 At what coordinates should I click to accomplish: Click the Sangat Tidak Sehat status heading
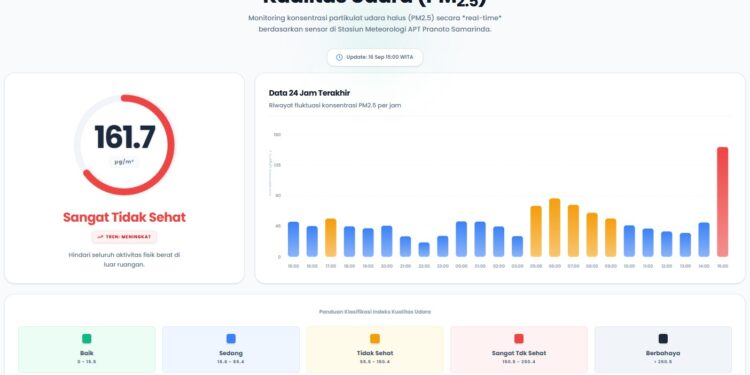pyautogui.click(x=124, y=217)
